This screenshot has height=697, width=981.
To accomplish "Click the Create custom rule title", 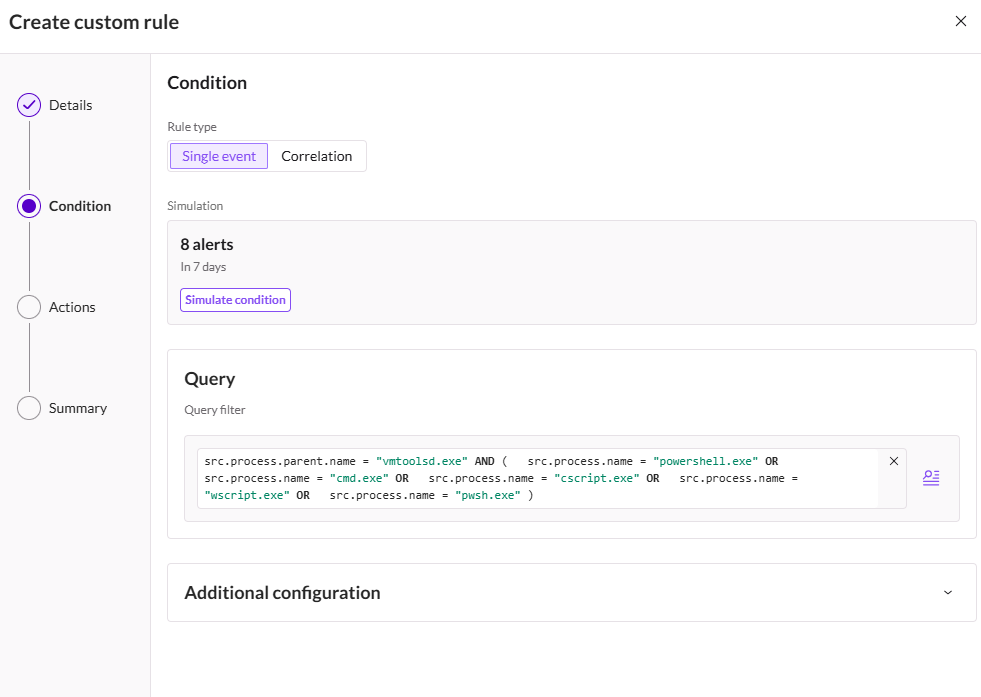I will 94,22.
